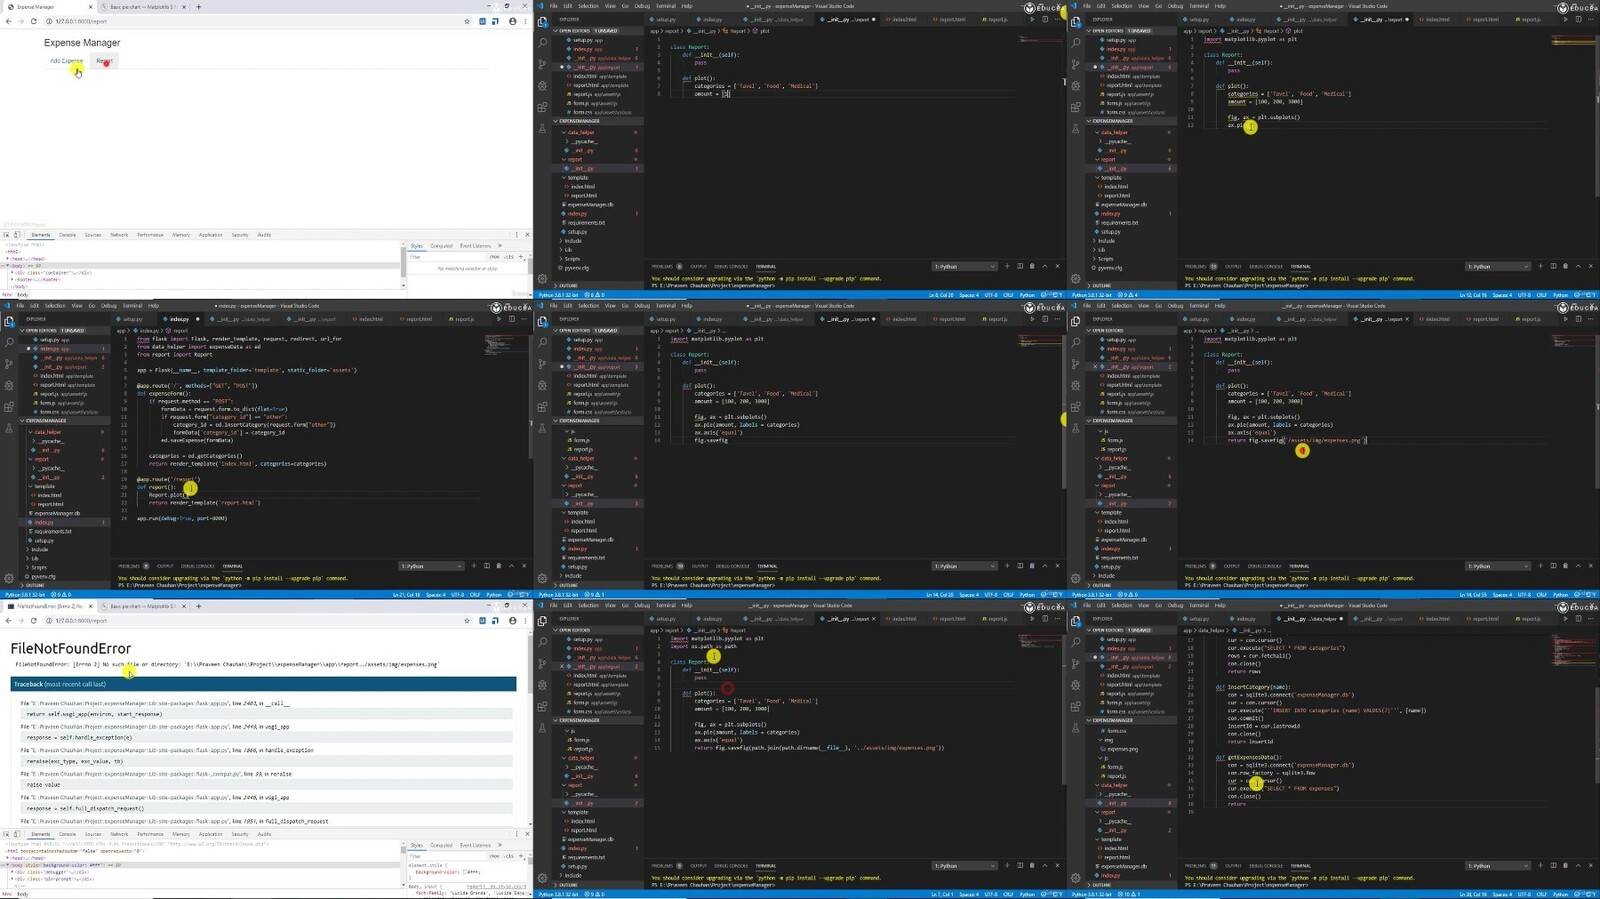Toggle device toolbar in FileNotFoundError page DevTools
Viewport: 1600px width, 899px height.
coord(17,834)
